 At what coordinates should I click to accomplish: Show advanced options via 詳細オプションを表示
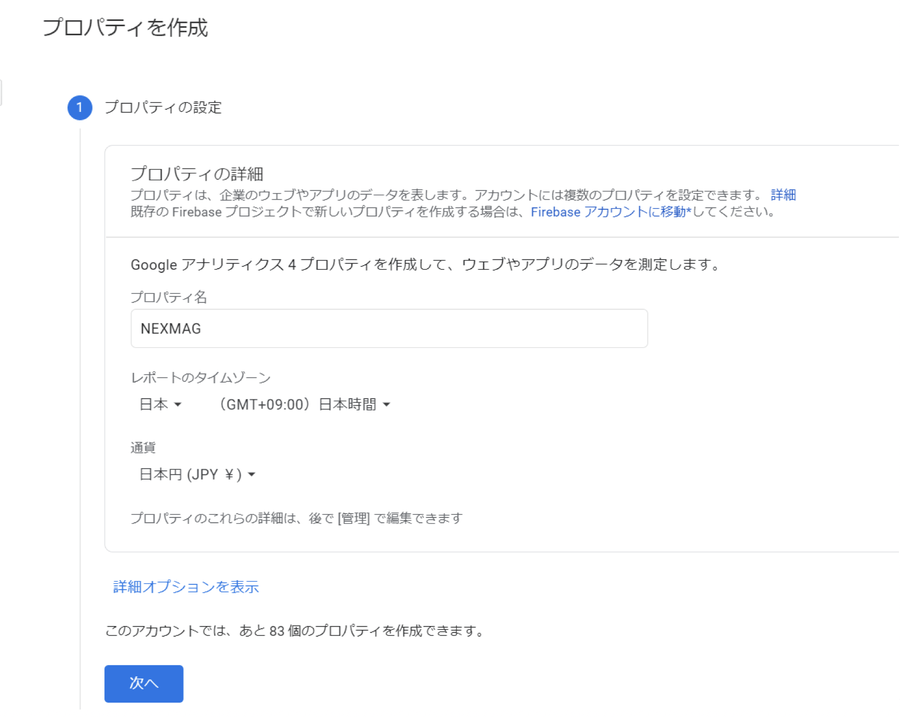coord(186,587)
